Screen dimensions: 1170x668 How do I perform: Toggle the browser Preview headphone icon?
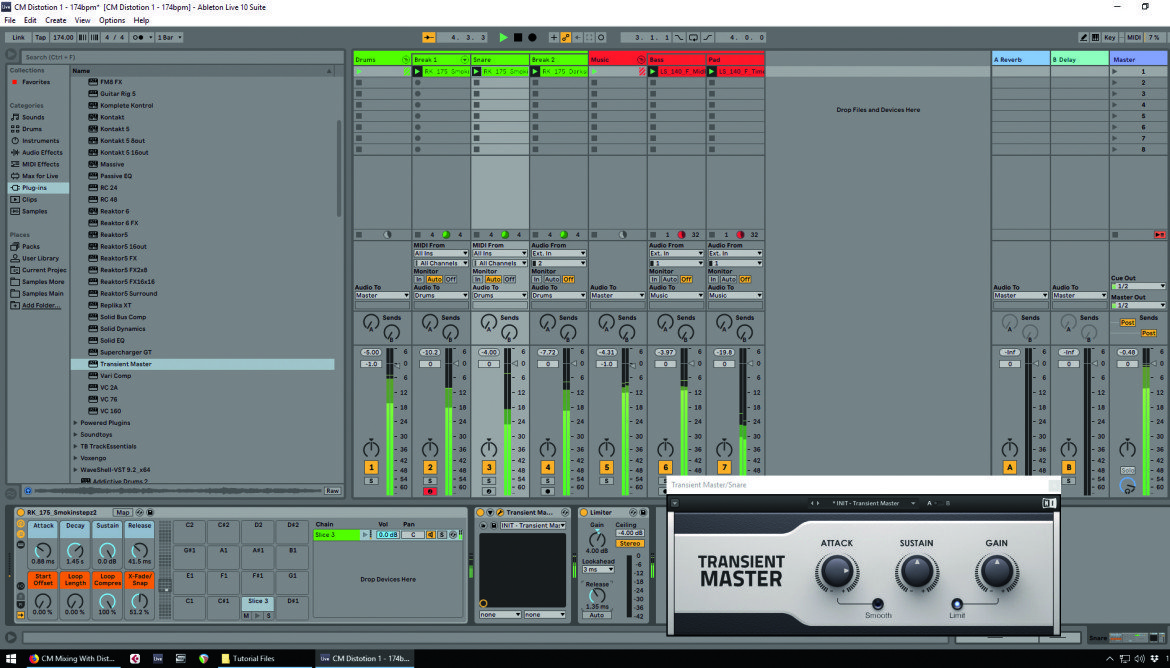28,490
